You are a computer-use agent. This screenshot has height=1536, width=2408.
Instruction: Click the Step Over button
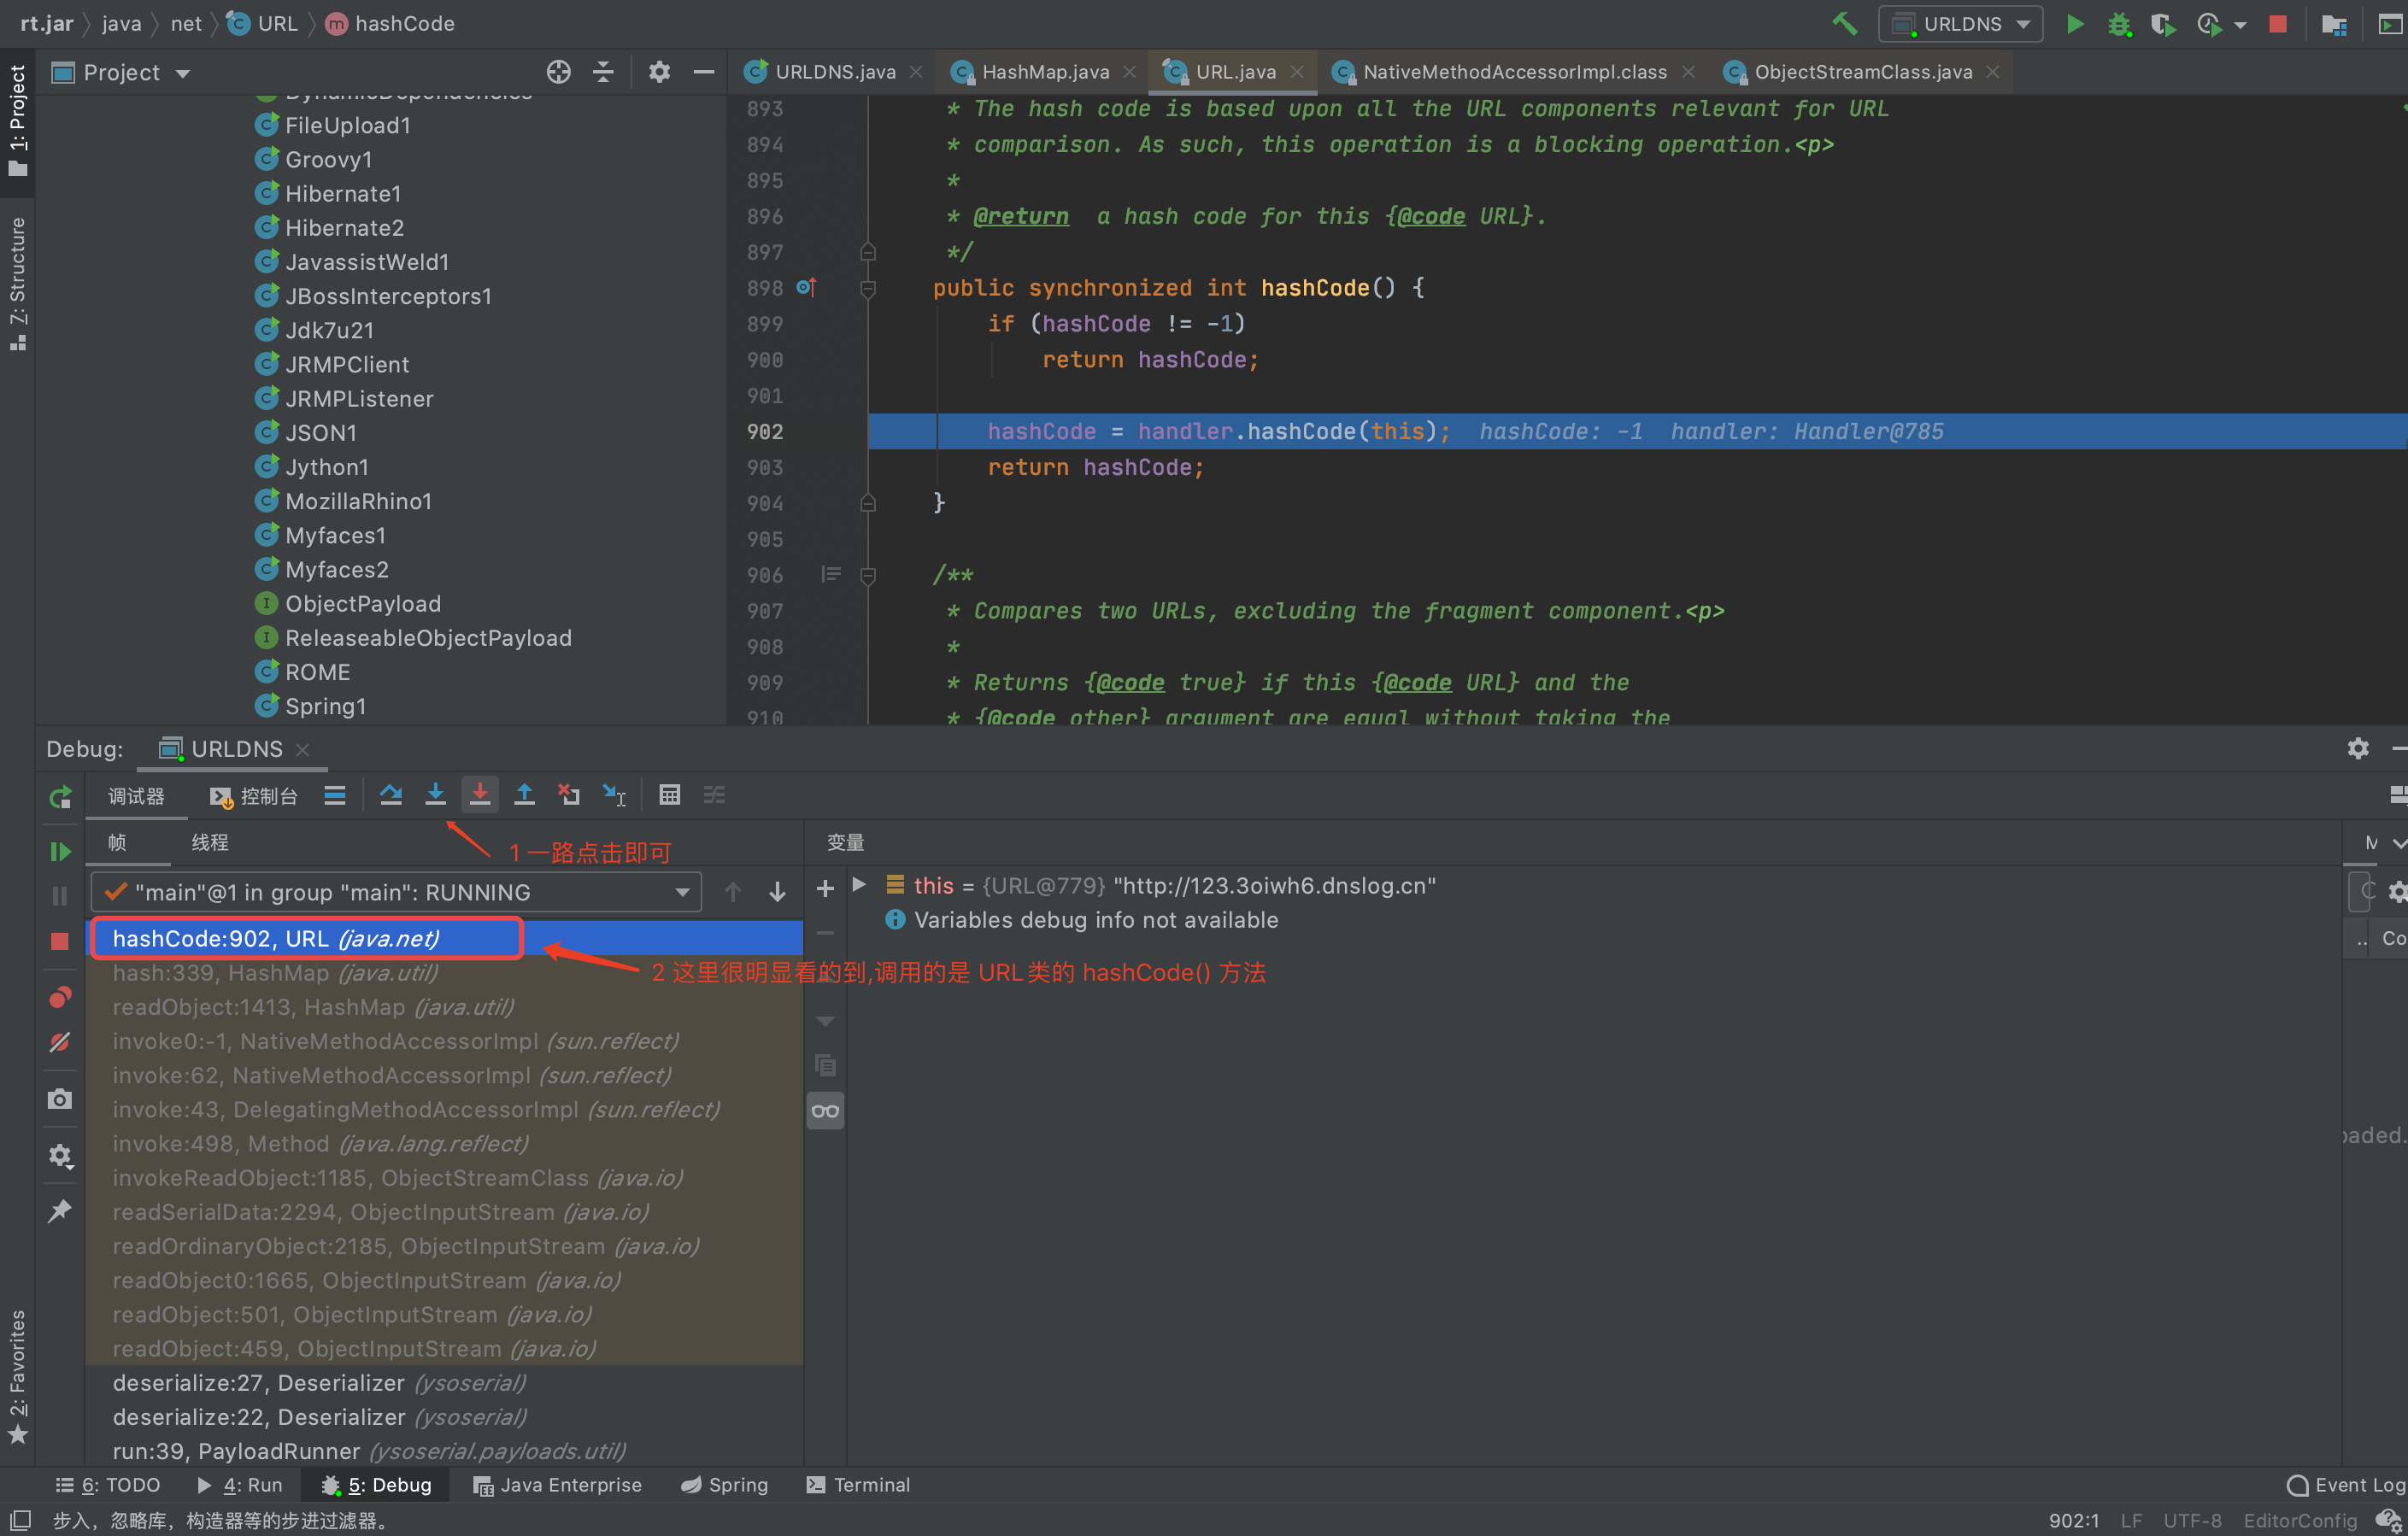[391, 795]
